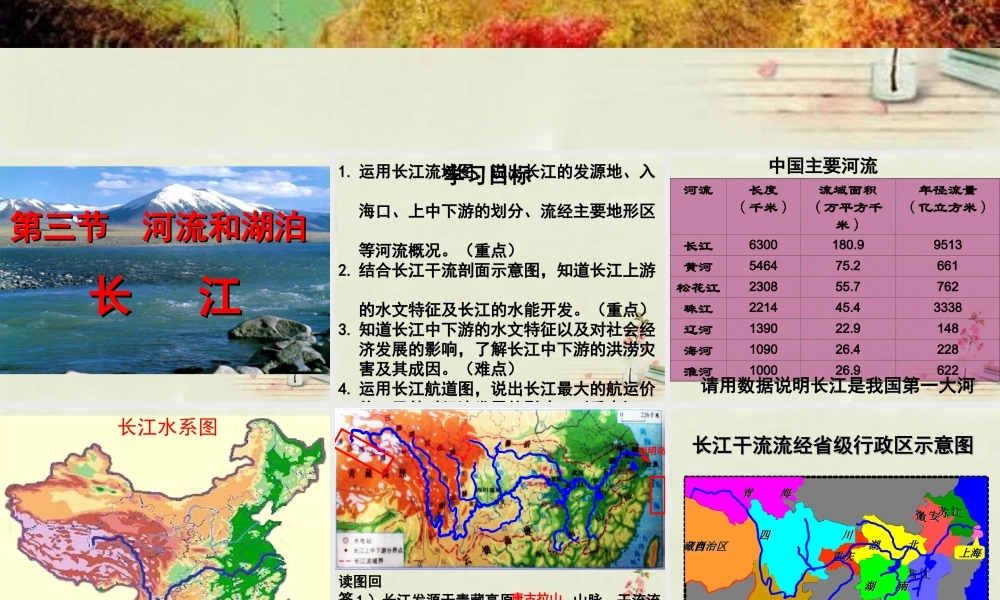Viewport: 1000px width, 600px height.
Task: Click the red '长 江' title text
Action: click(166, 296)
